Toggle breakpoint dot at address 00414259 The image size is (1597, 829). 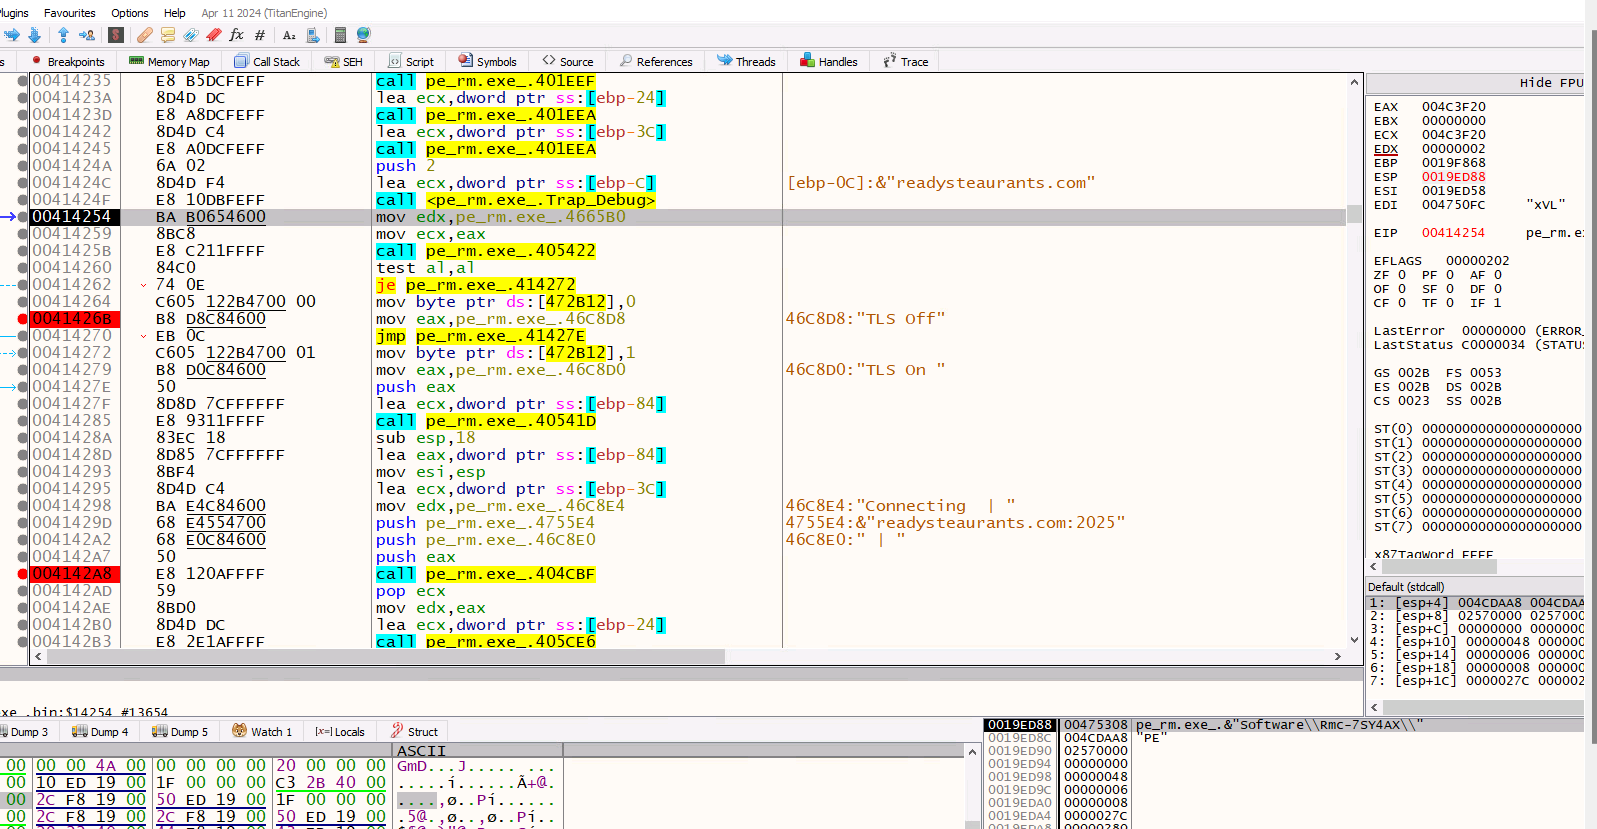(23, 234)
